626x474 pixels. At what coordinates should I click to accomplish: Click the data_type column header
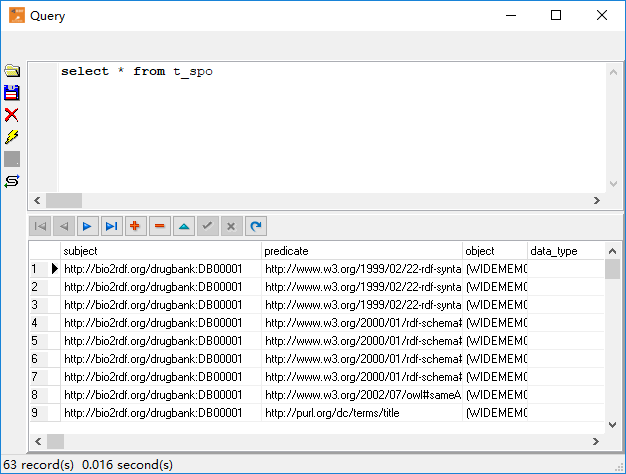pyautogui.click(x=565, y=251)
